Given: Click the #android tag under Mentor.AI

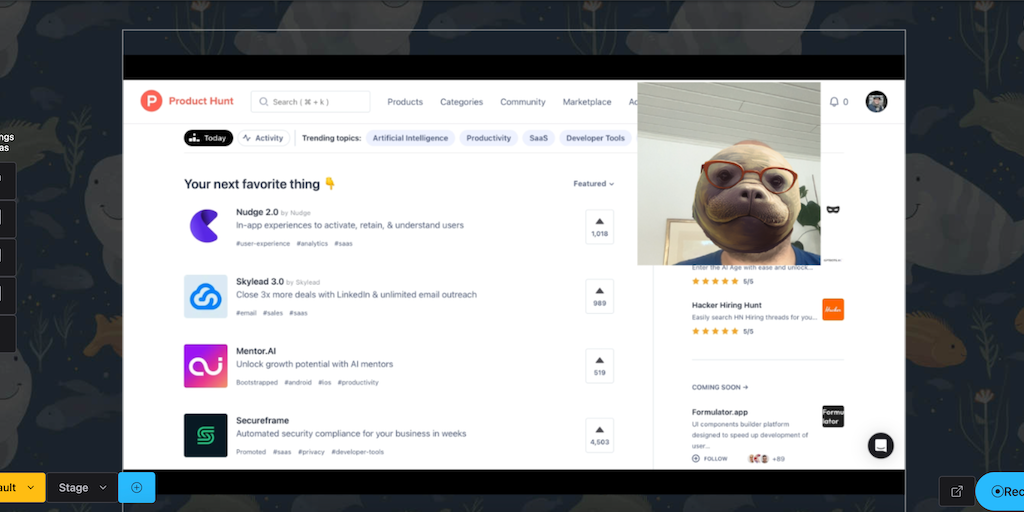Looking at the screenshot, I should tap(298, 383).
